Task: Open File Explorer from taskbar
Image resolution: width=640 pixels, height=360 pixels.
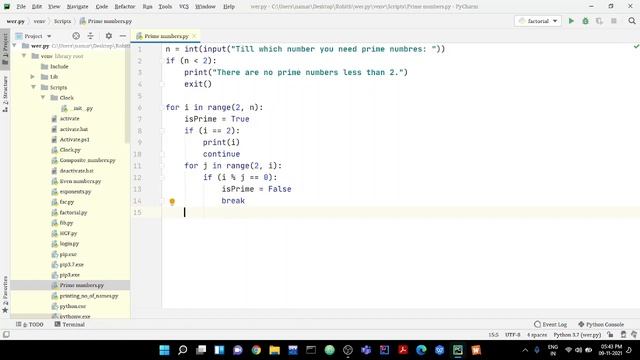Action: click(x=274, y=350)
